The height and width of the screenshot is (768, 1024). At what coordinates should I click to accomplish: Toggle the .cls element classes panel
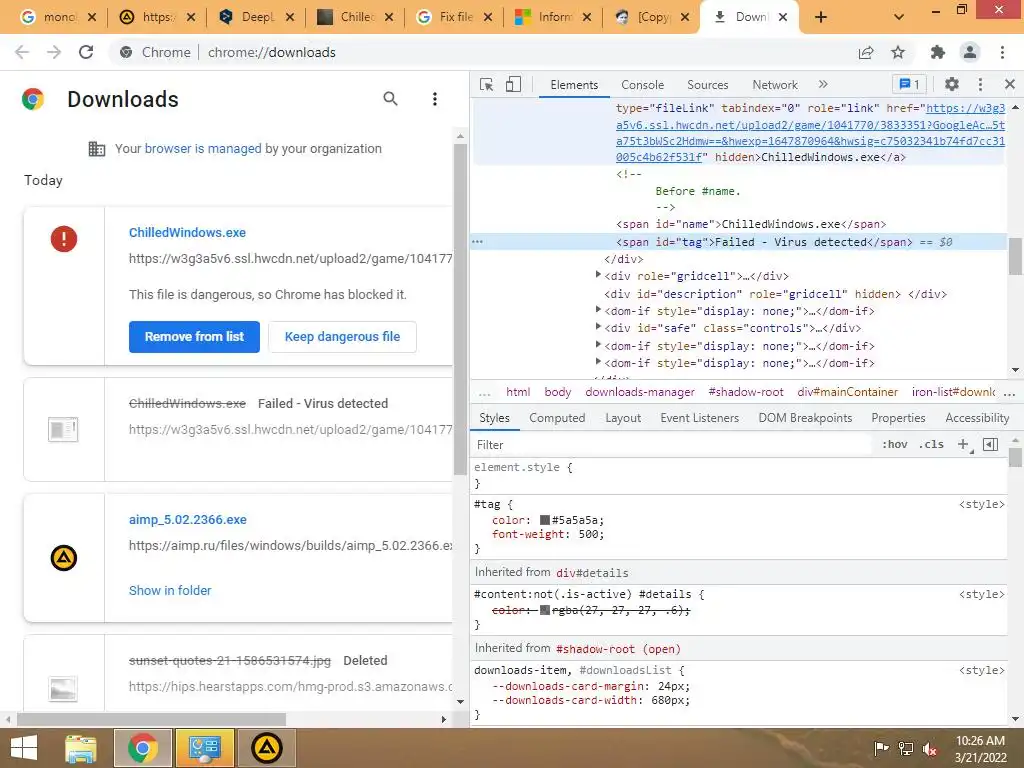point(931,444)
